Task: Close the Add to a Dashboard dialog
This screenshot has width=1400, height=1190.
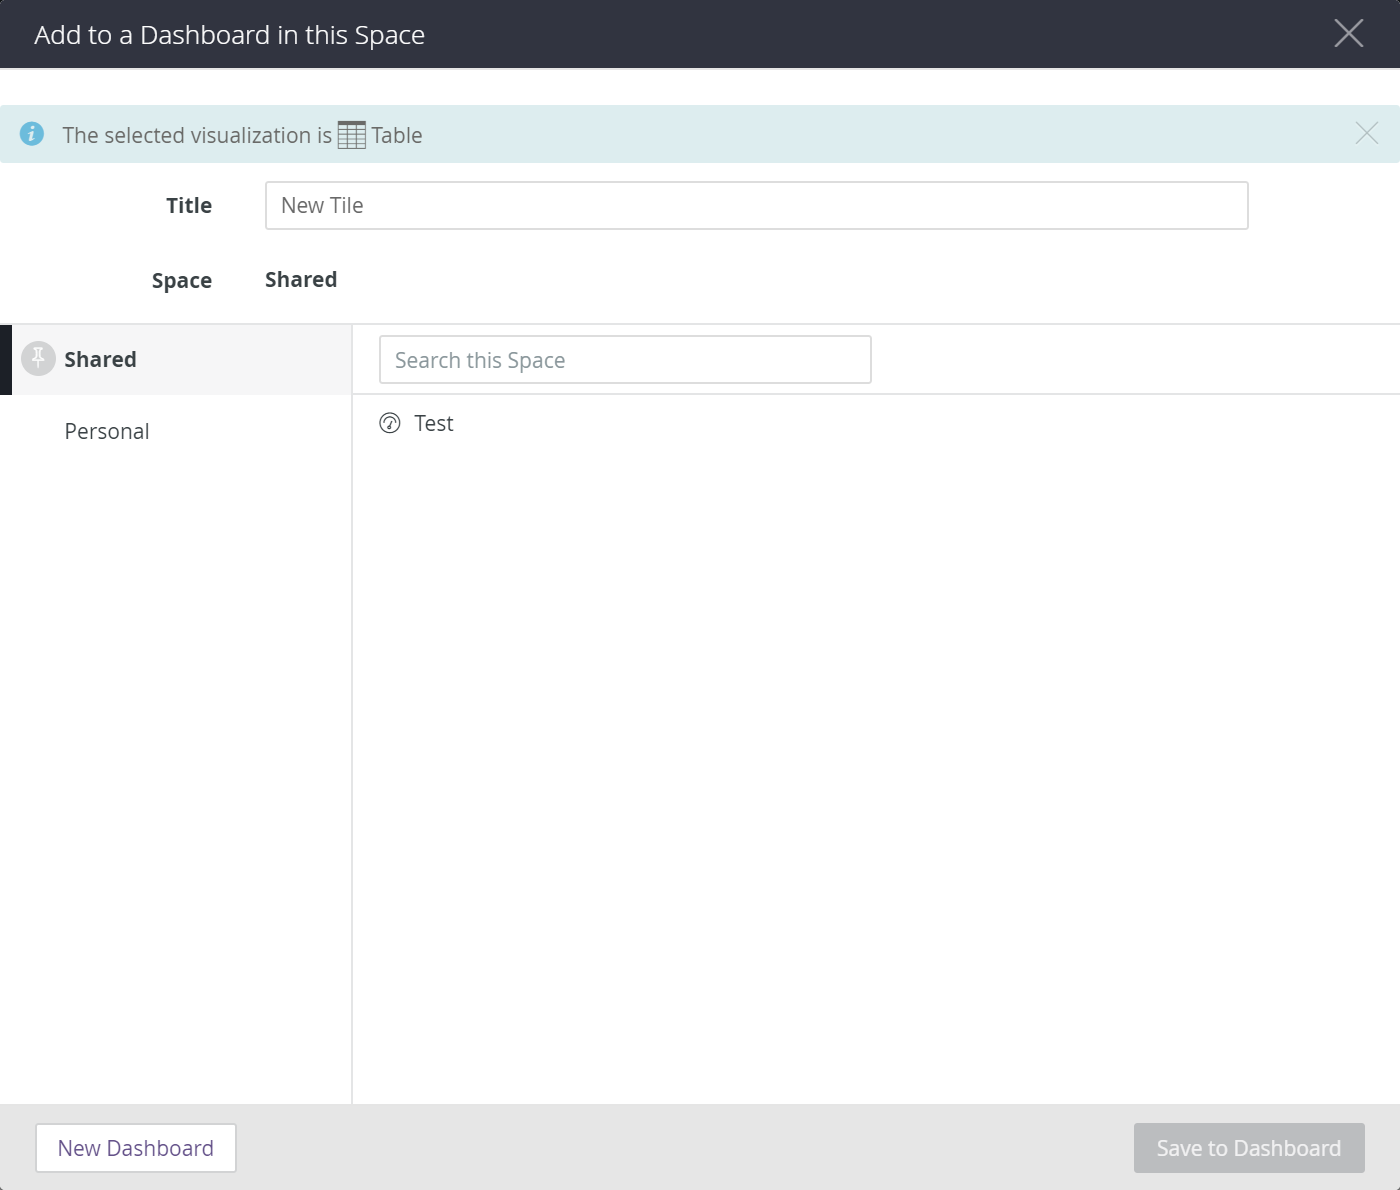Action: point(1348,34)
